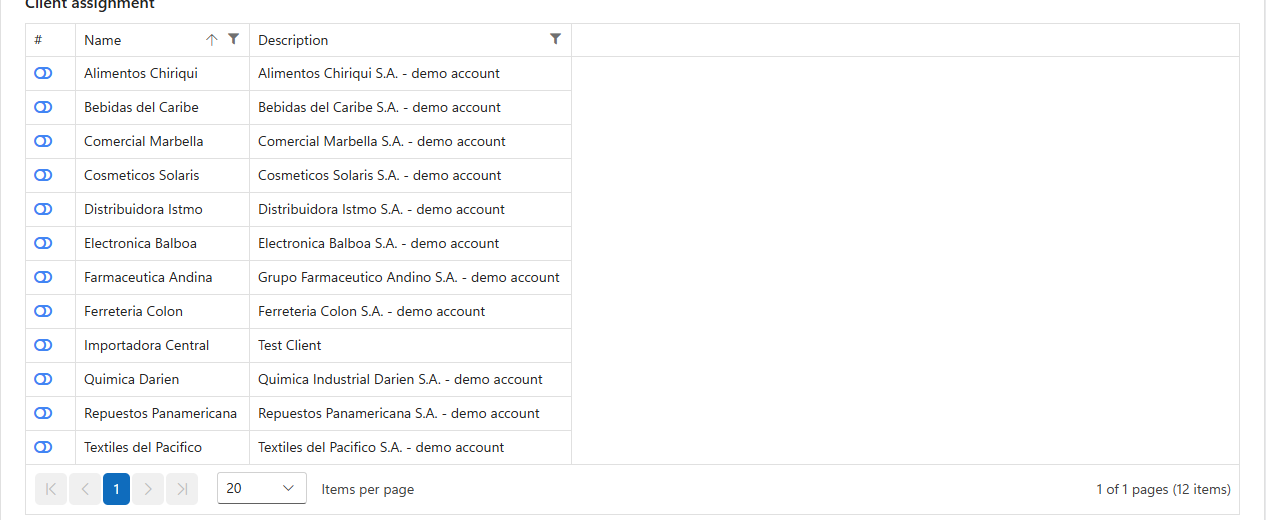This screenshot has width=1266, height=520.
Task: Open the Name column filter
Action: 234,39
